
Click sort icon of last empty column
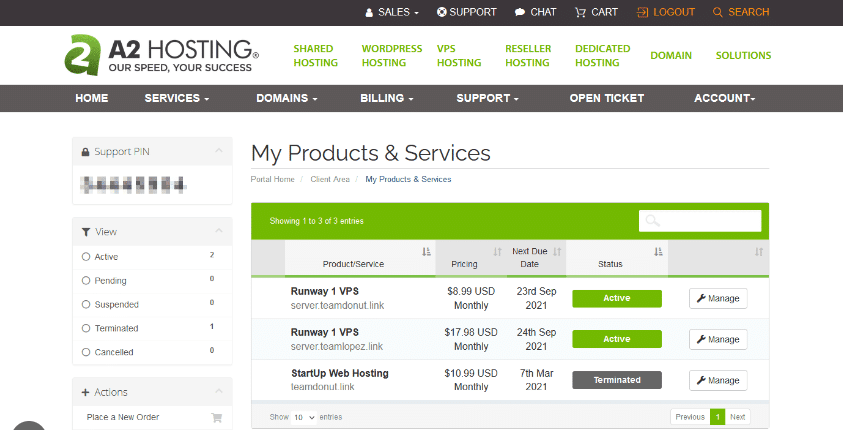click(x=759, y=252)
